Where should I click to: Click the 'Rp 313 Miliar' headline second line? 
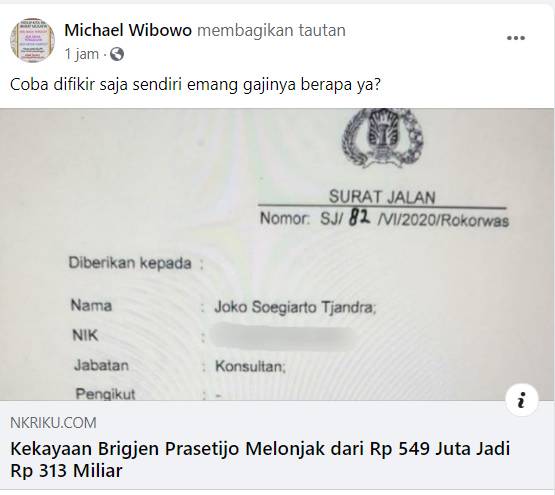coord(67,471)
